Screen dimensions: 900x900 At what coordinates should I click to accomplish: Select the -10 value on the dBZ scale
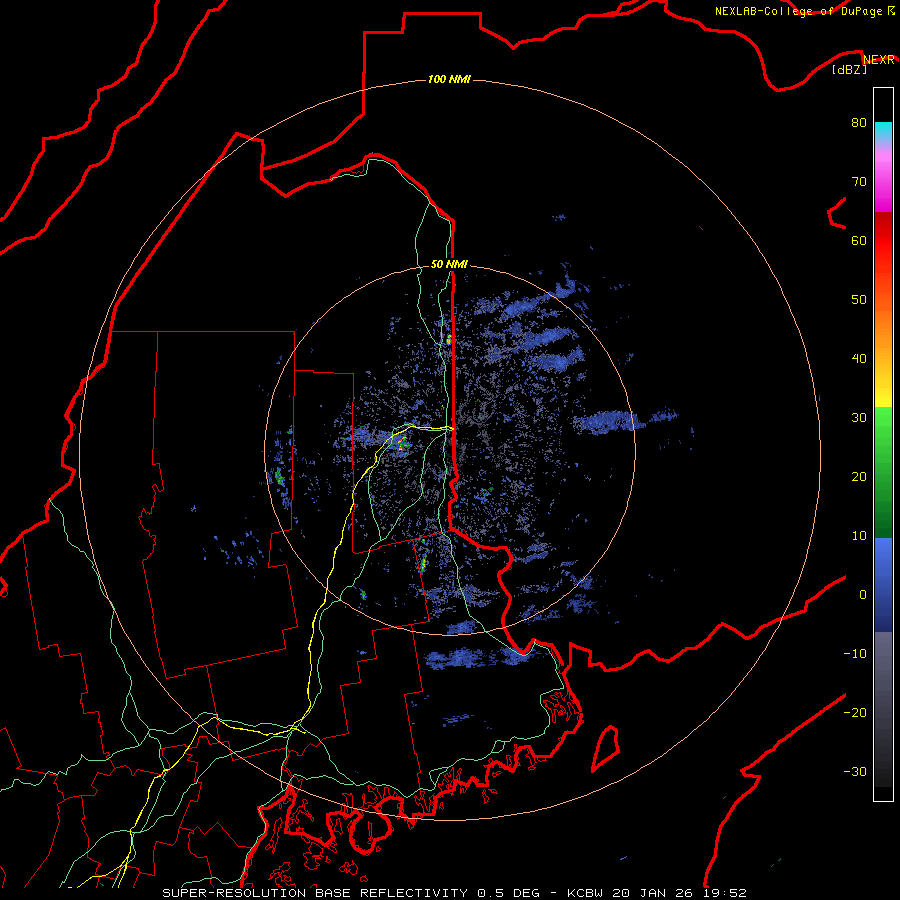[x=855, y=654]
